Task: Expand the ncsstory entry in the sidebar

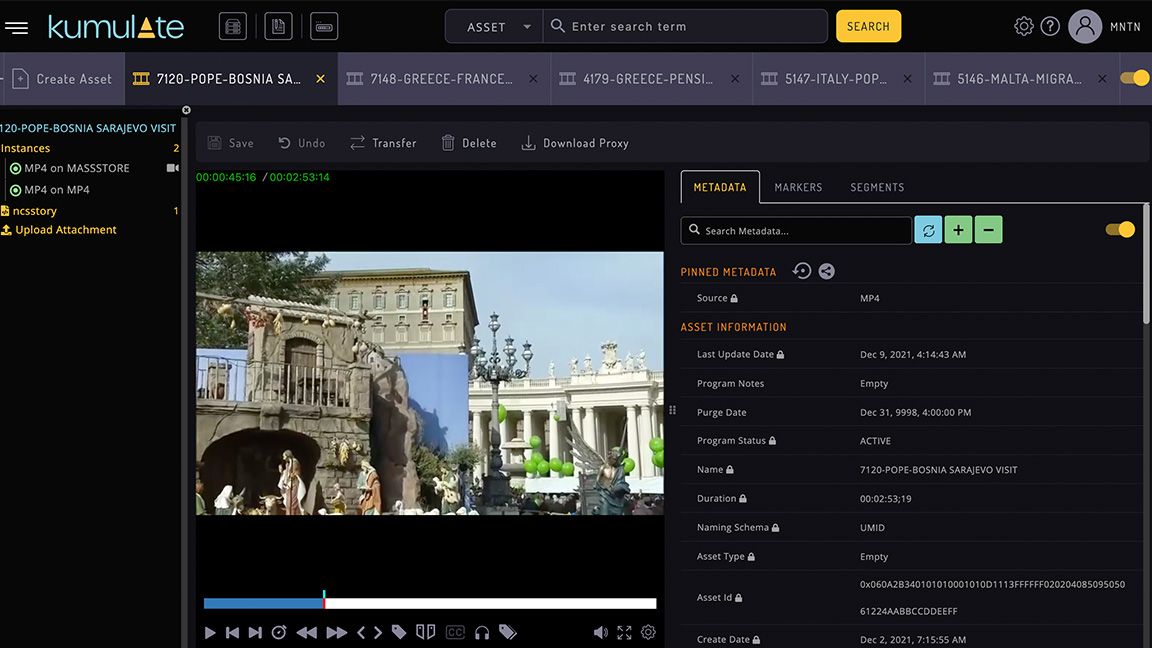Action: point(33,210)
